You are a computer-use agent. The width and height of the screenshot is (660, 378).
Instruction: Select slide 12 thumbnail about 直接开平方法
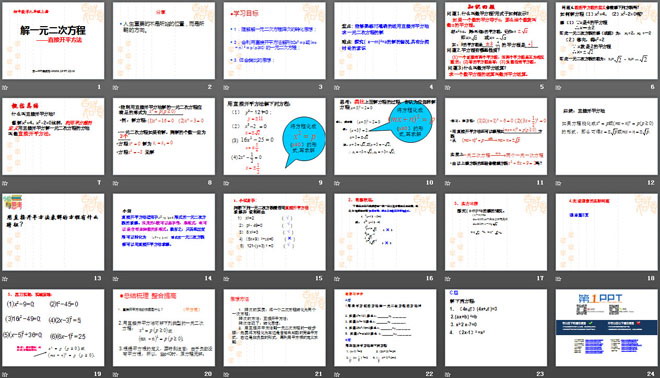[607, 136]
